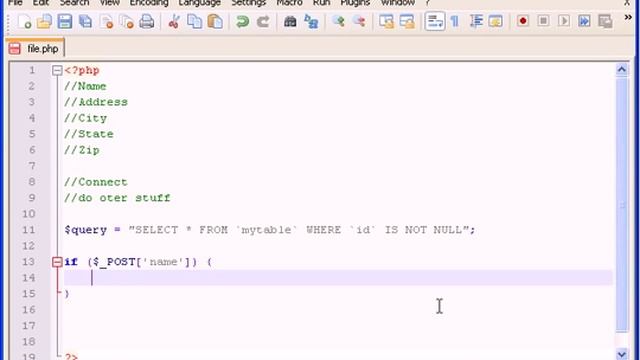Zoom out using the toolbar icon
640x360 pixels.
click(x=359, y=21)
